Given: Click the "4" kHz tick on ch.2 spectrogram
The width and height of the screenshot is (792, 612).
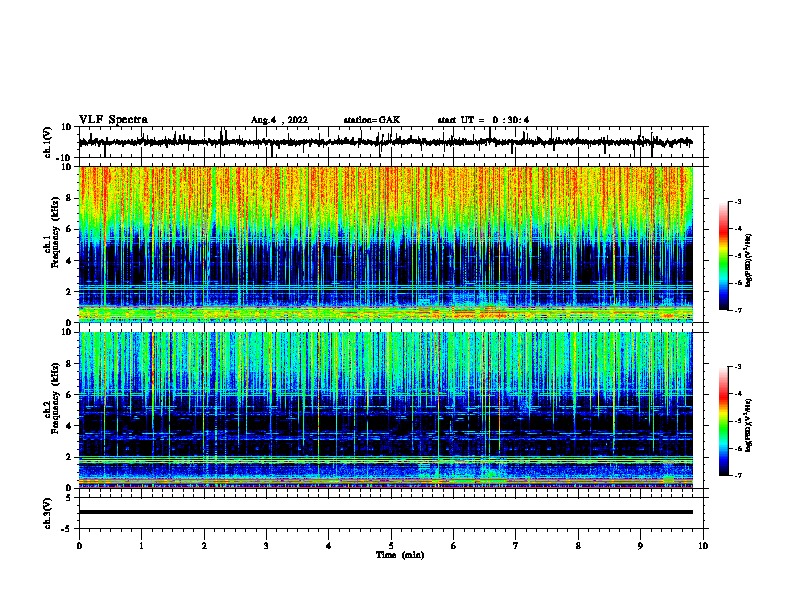Looking at the screenshot, I should click(69, 426).
